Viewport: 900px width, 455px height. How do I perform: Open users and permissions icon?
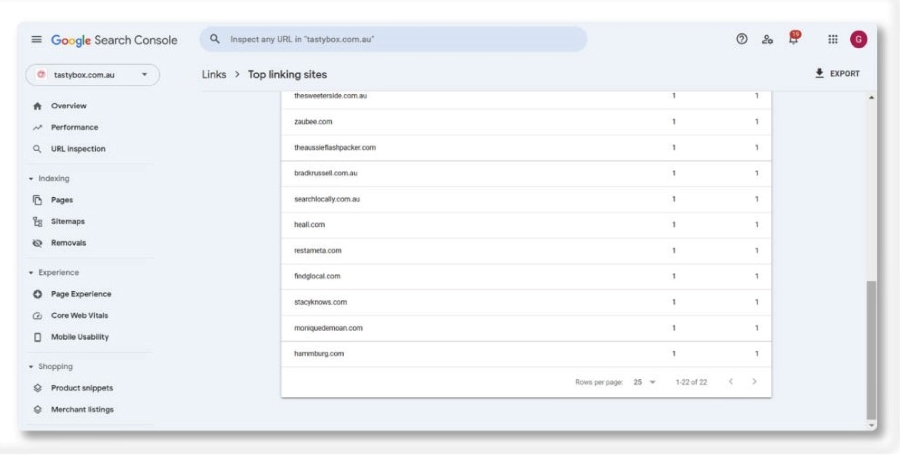tap(767, 39)
